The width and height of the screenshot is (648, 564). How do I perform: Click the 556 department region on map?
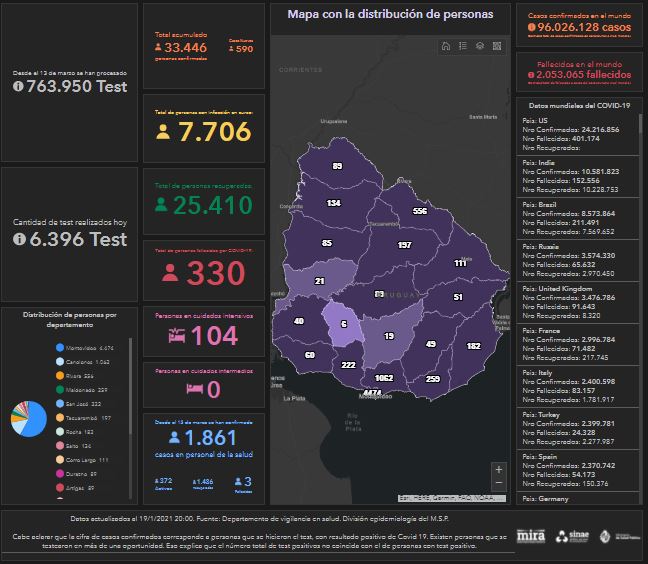tap(420, 211)
